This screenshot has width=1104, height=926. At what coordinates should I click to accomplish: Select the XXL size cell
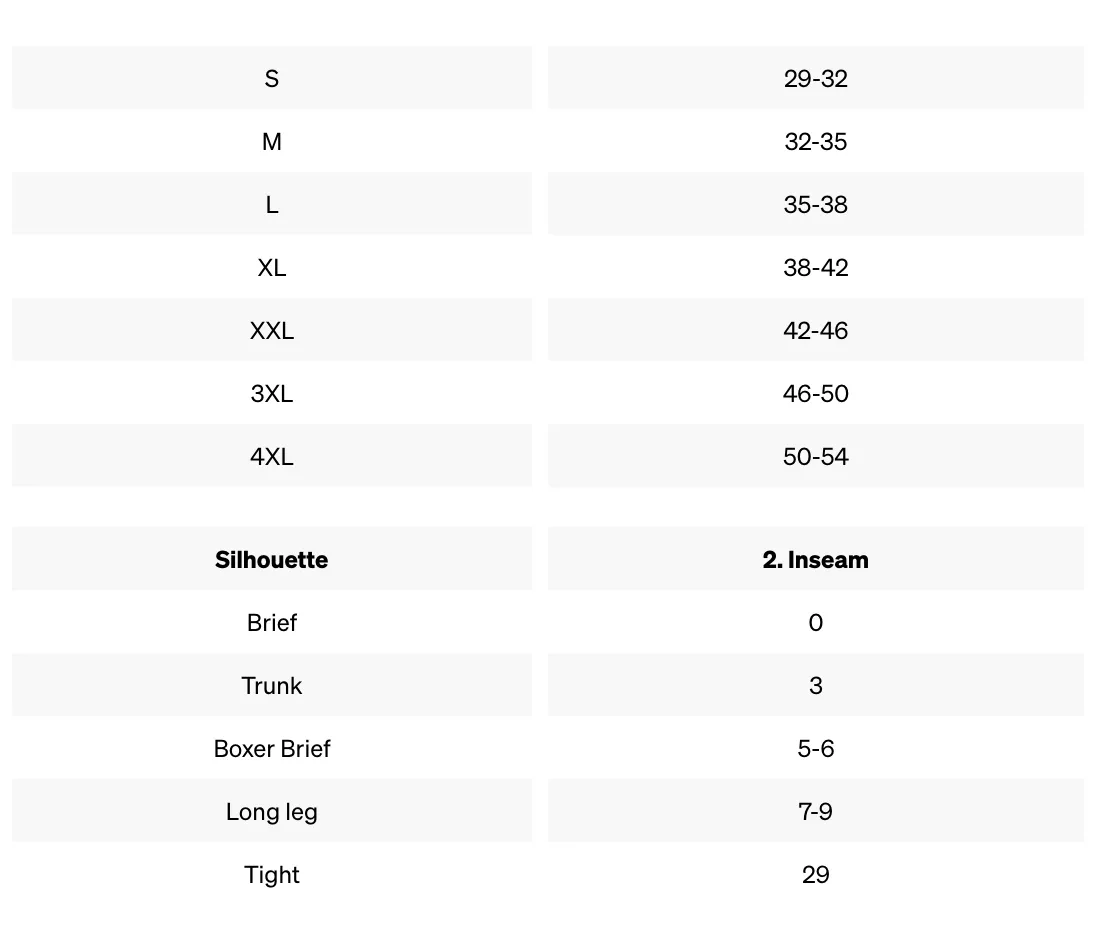tap(272, 330)
